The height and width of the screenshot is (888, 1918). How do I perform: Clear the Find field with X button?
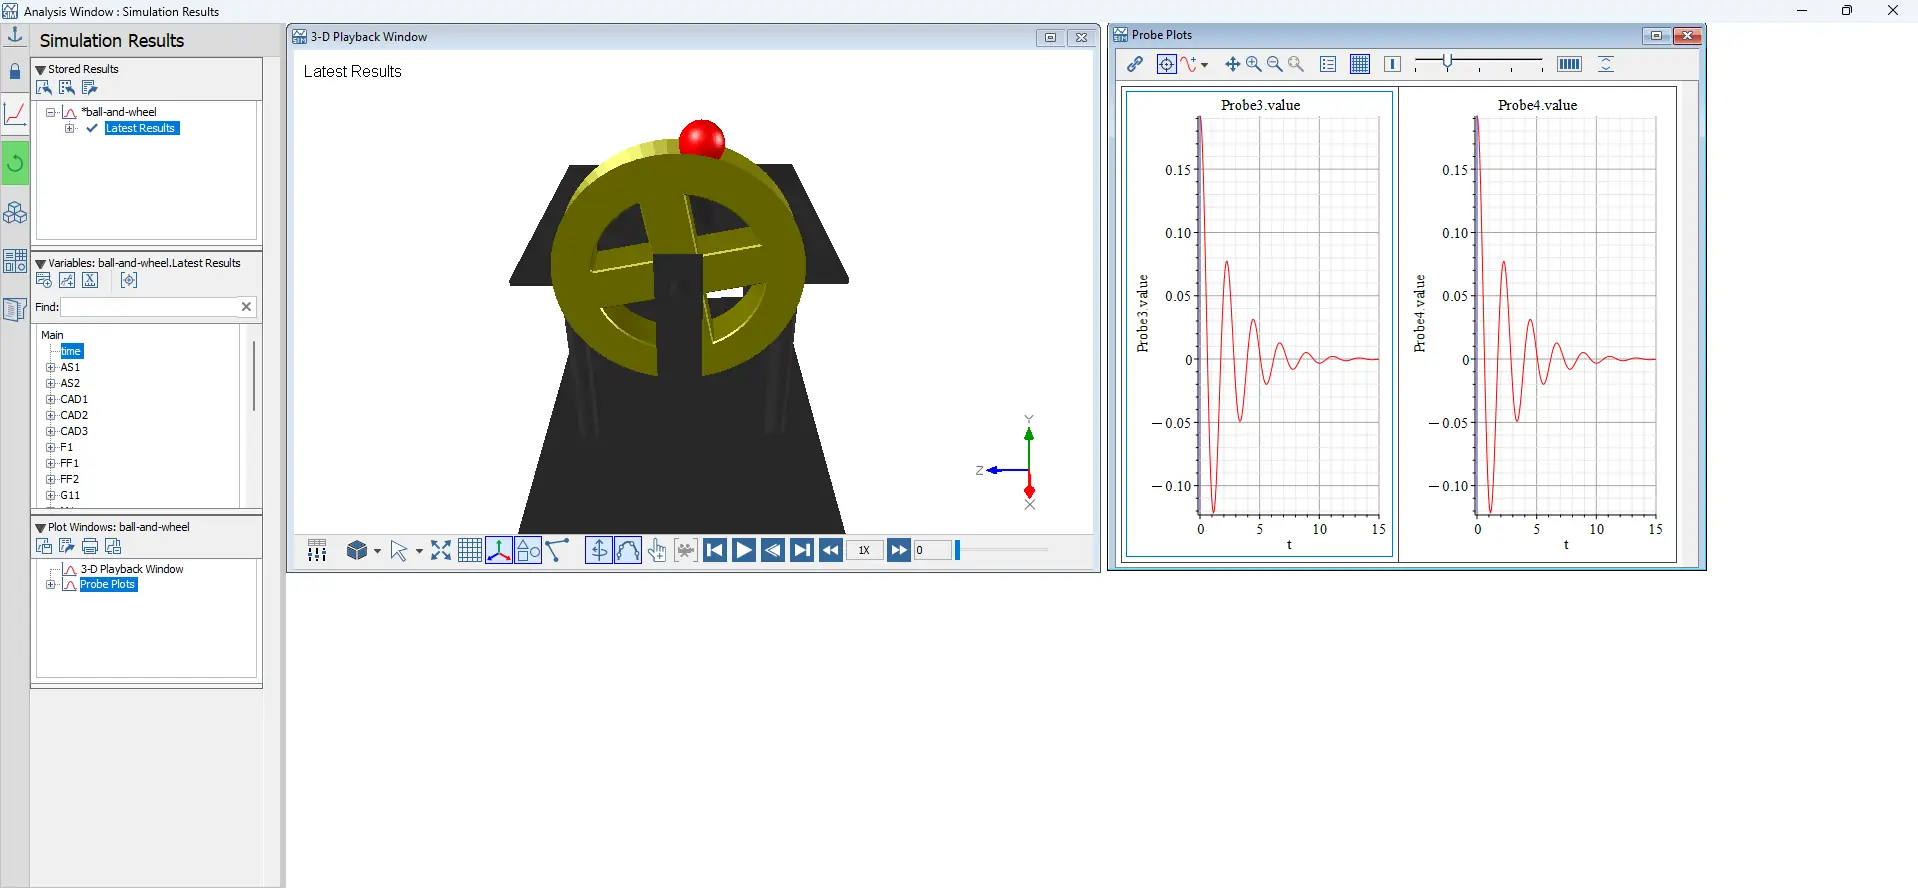pyautogui.click(x=246, y=307)
